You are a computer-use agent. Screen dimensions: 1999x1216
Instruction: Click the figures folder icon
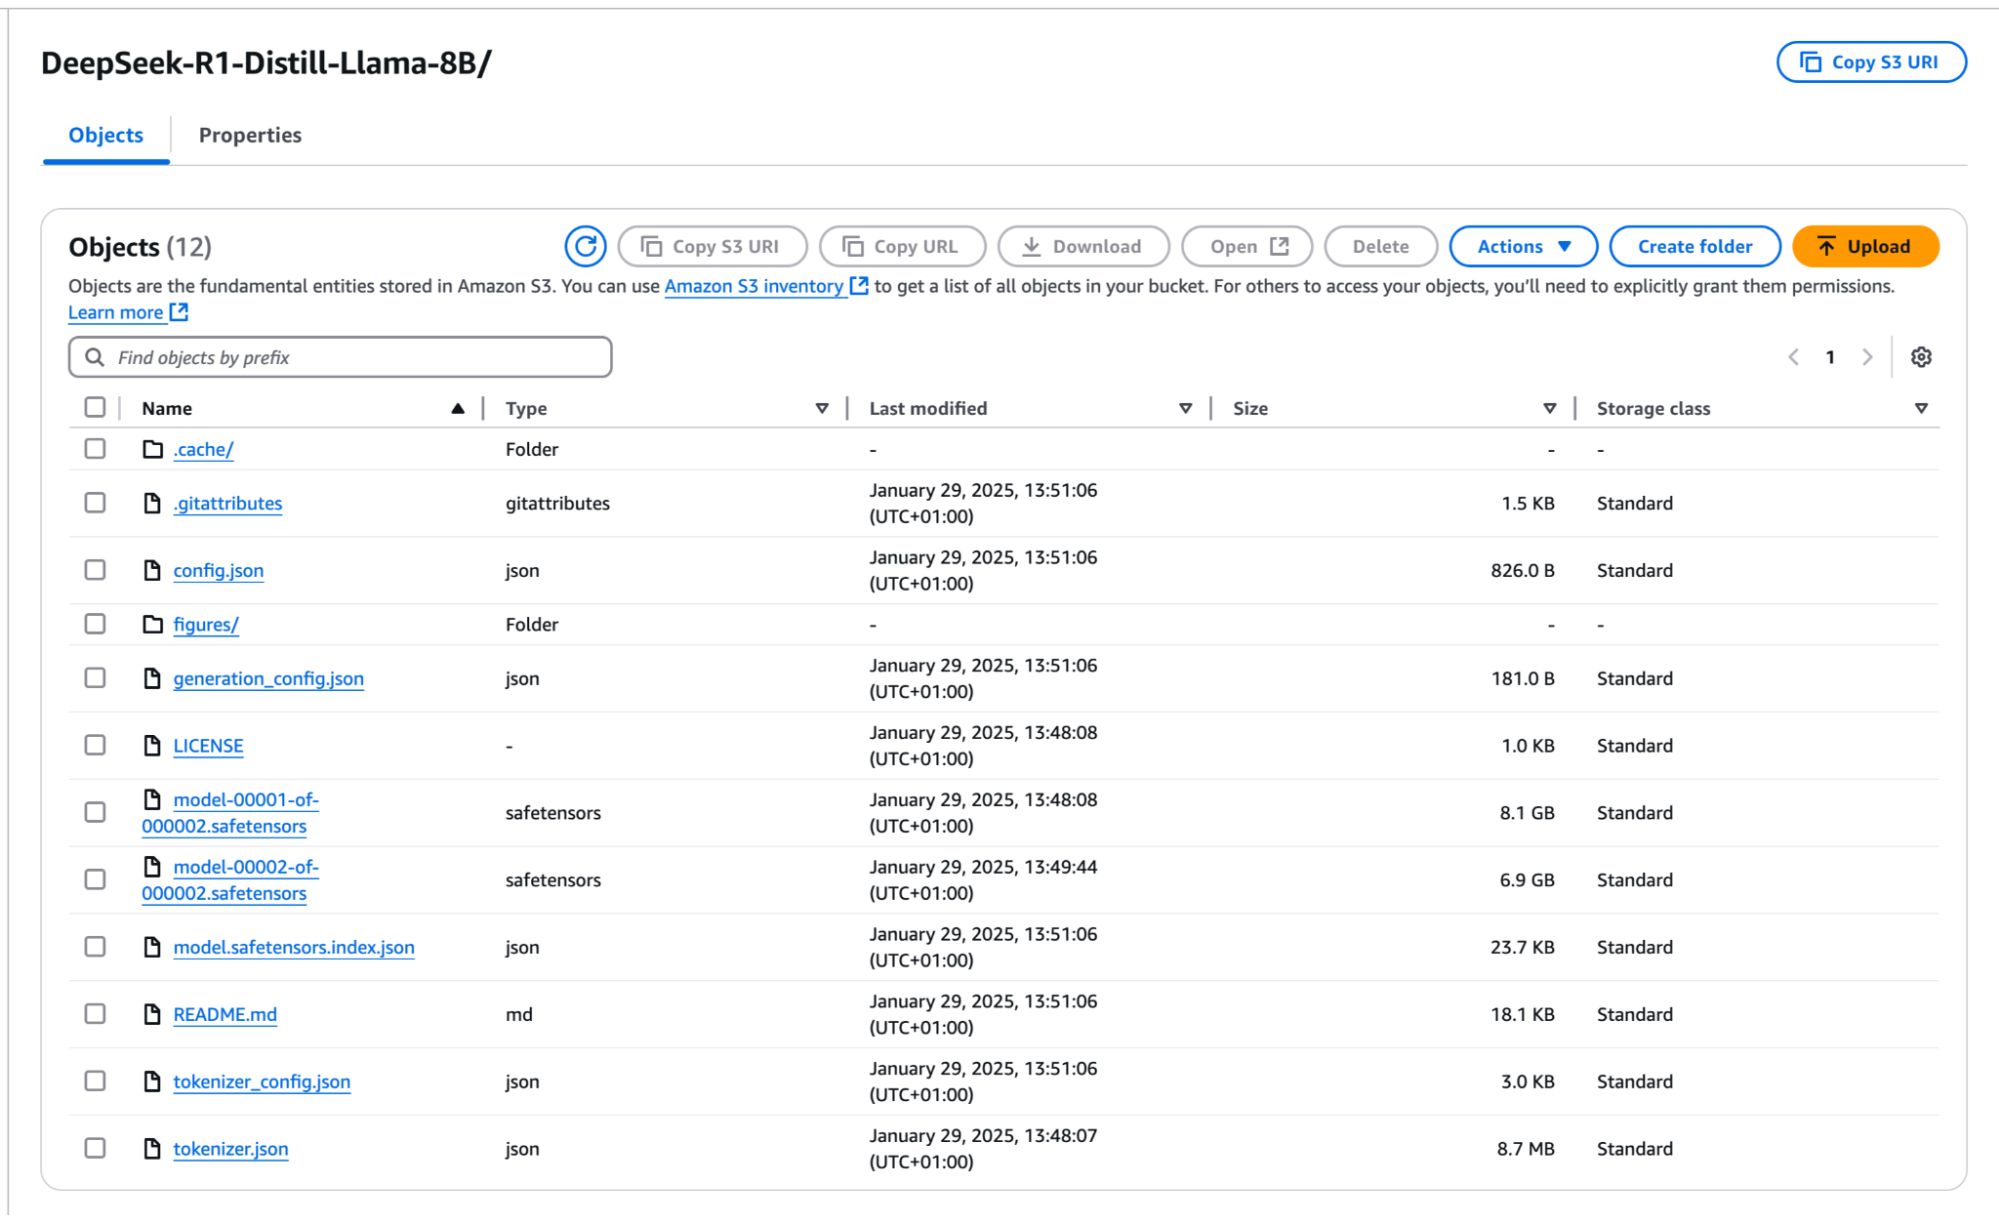[x=152, y=624]
